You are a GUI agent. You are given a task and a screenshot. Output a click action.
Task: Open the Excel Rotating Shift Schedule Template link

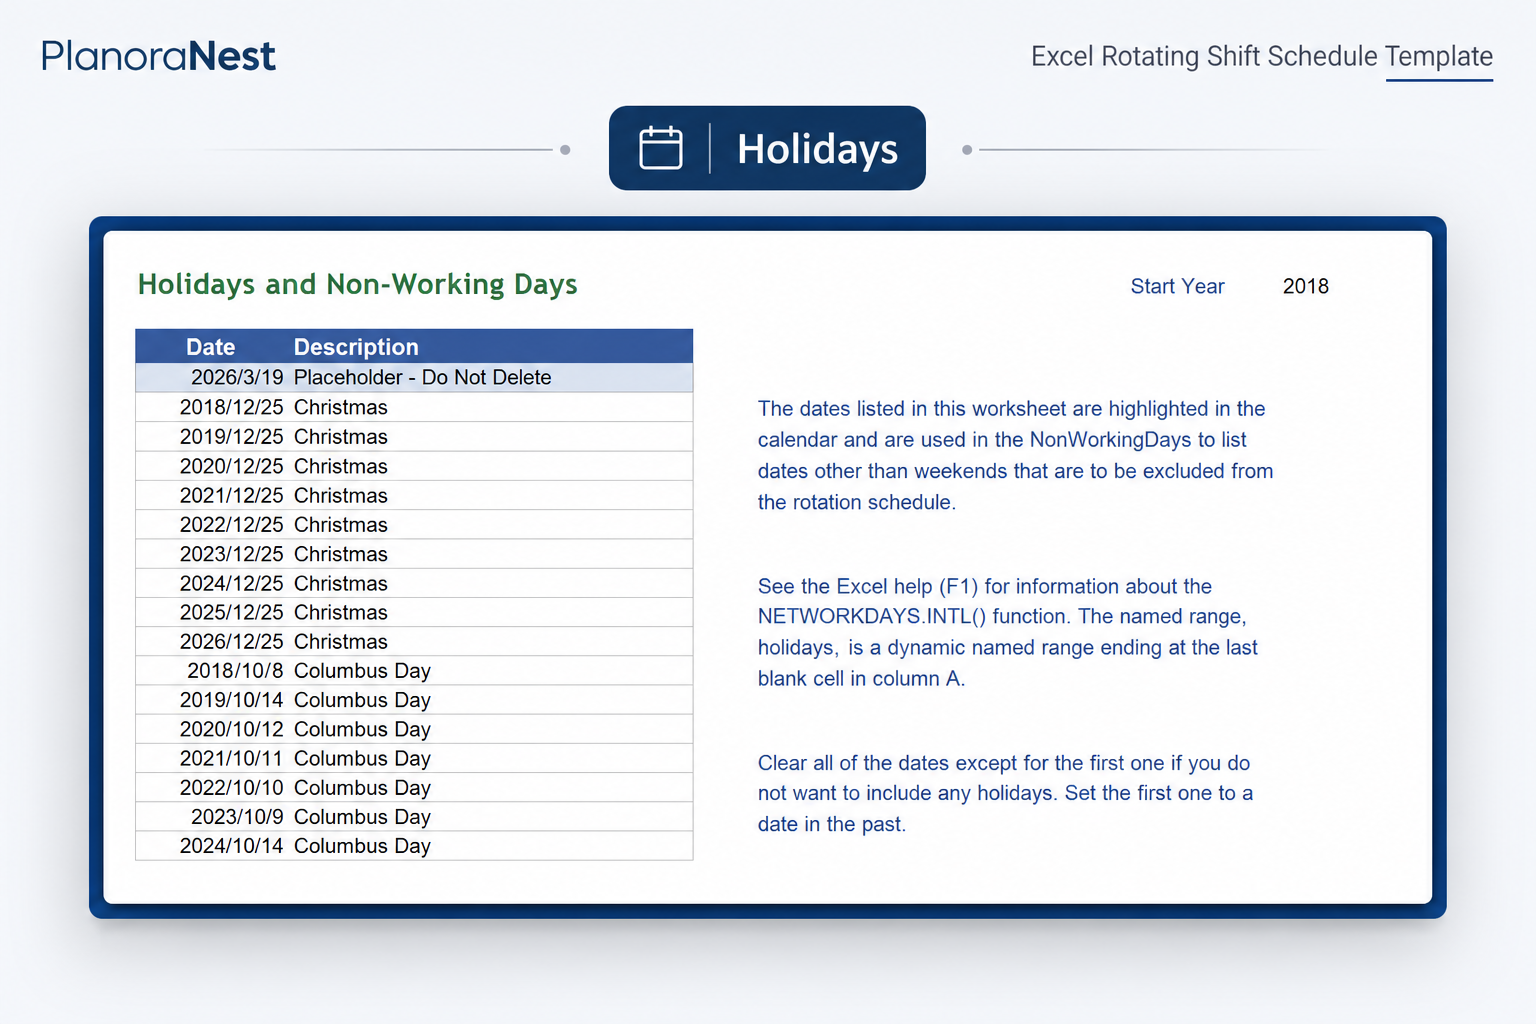[x=1262, y=56]
